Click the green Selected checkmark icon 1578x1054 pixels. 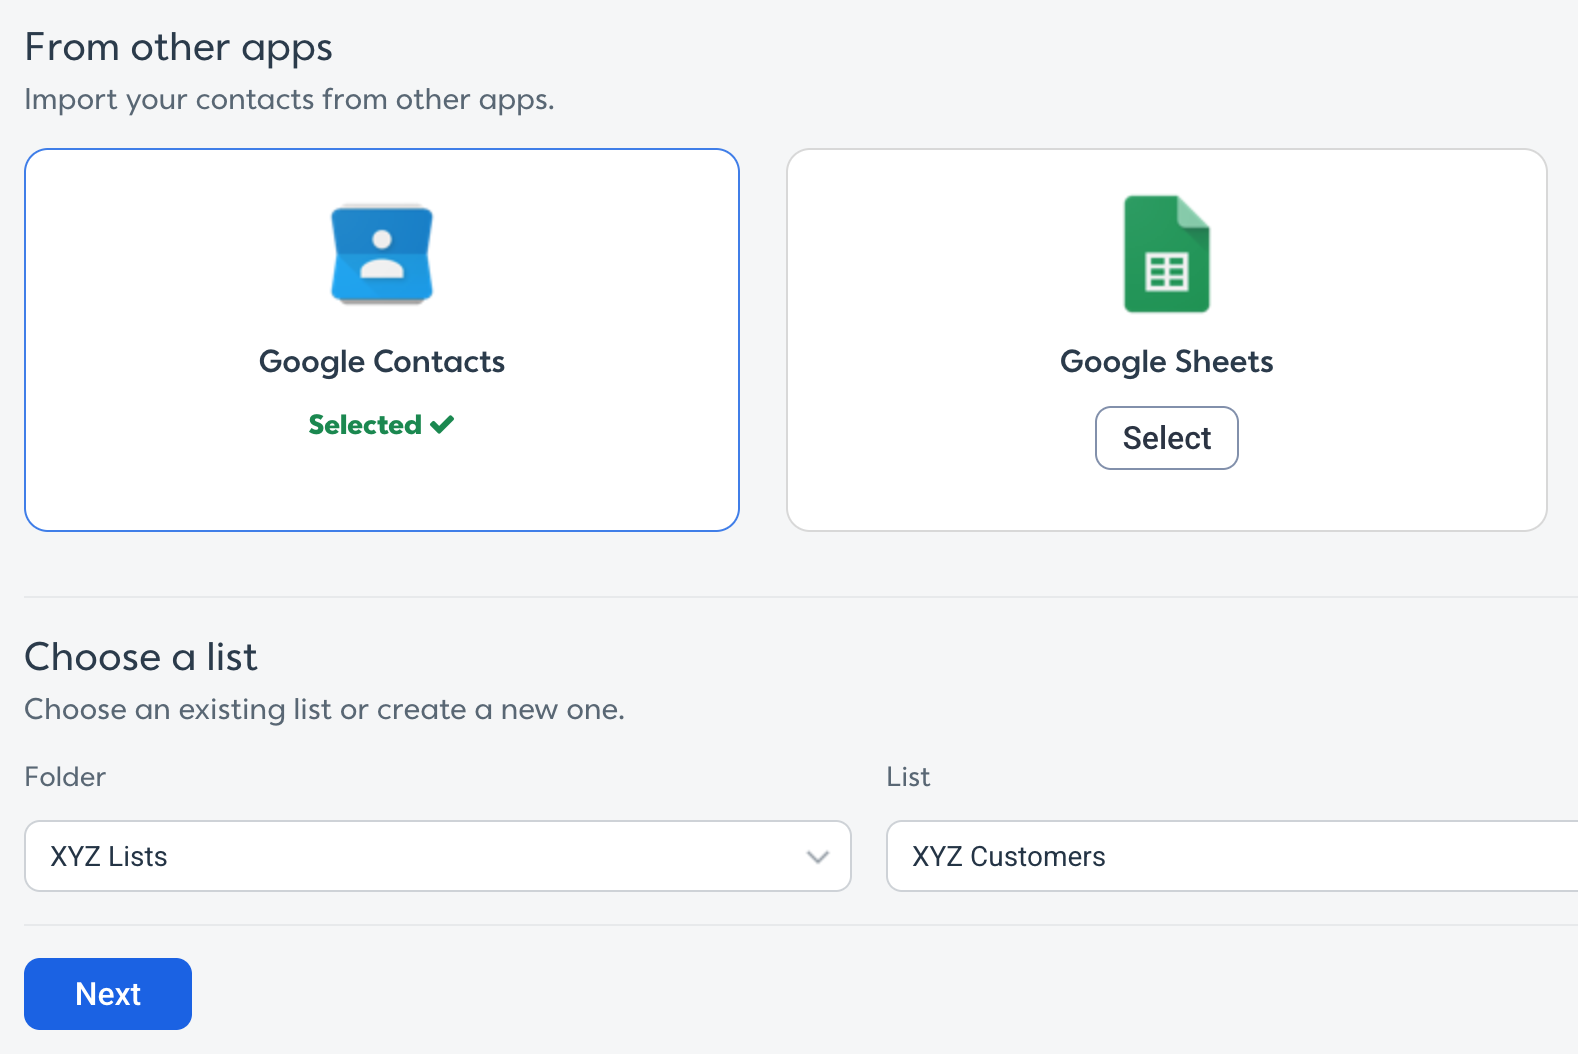[x=442, y=425]
